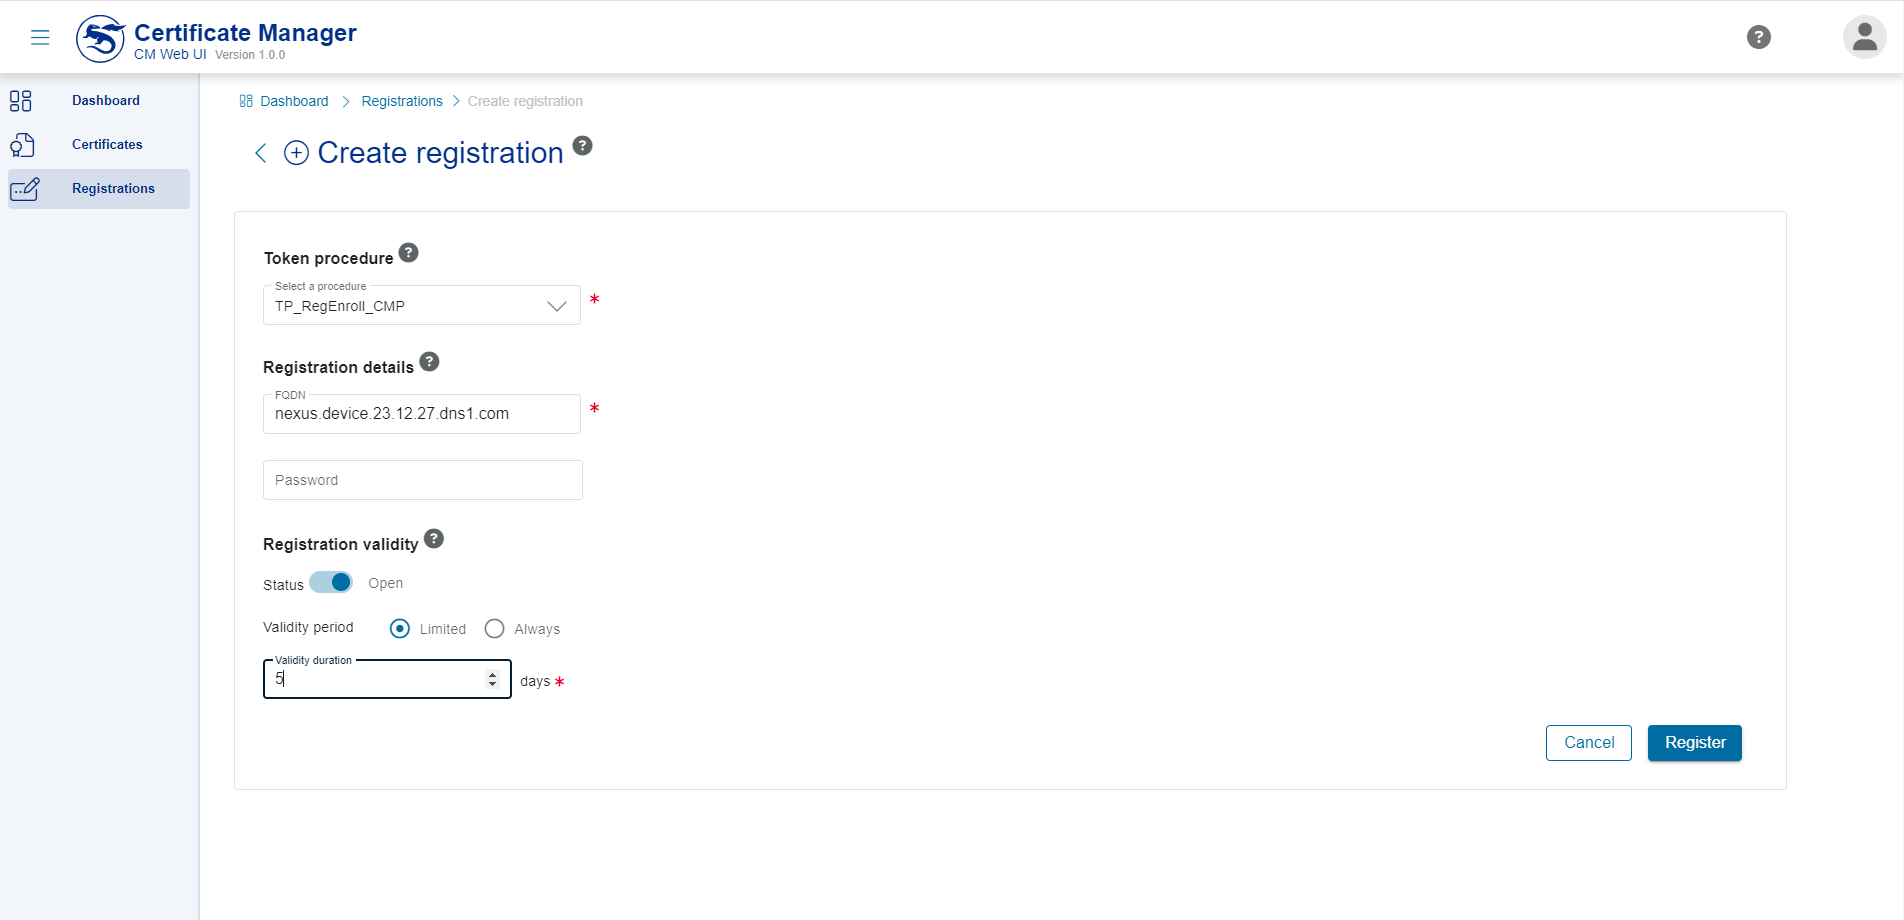This screenshot has width=1904, height=920.
Task: Select the Limited validity period option
Action: [x=400, y=629]
